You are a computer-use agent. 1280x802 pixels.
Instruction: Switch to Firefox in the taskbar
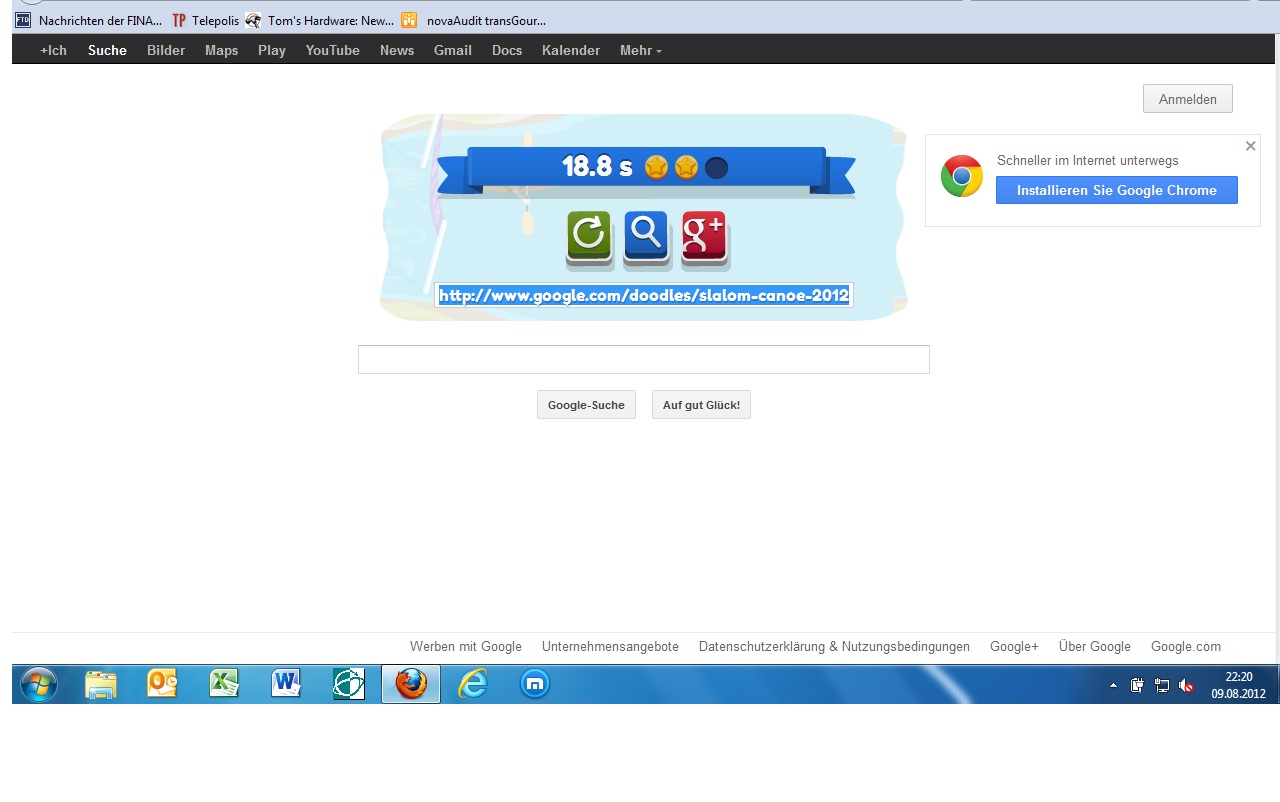[x=411, y=684]
